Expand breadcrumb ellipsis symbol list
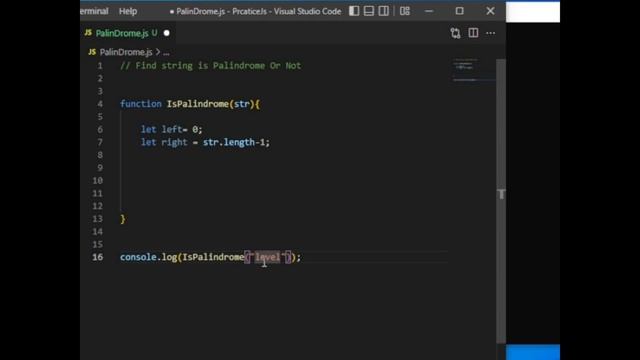The image size is (640, 360). click(x=166, y=53)
